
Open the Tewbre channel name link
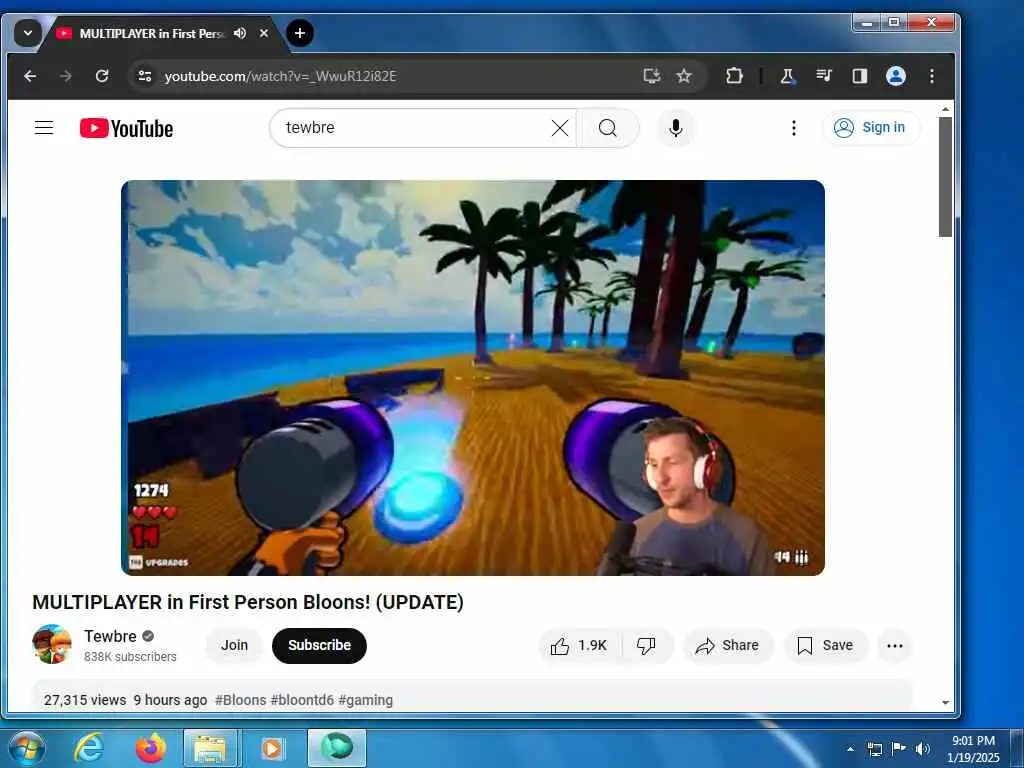click(110, 636)
